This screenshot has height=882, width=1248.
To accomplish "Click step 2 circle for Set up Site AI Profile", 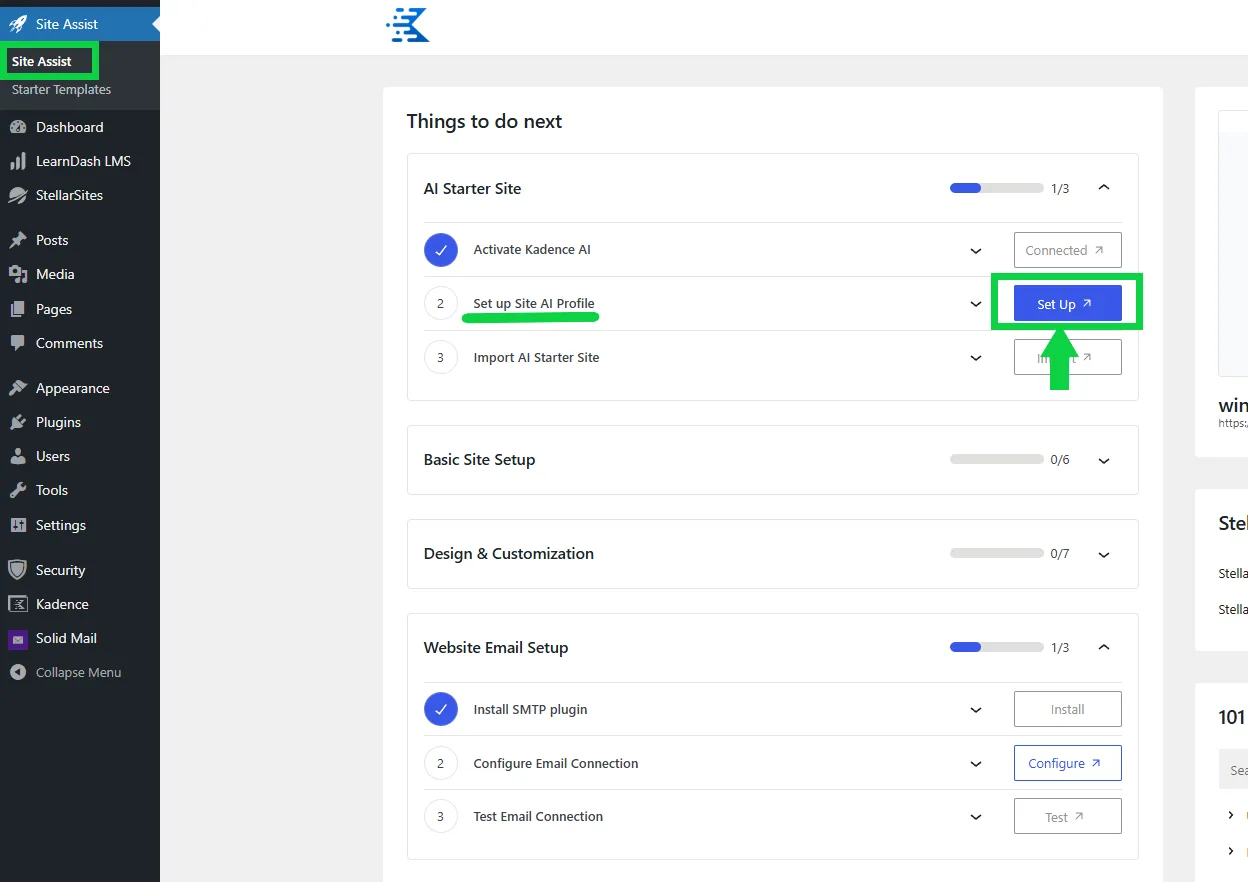I will 441,303.
